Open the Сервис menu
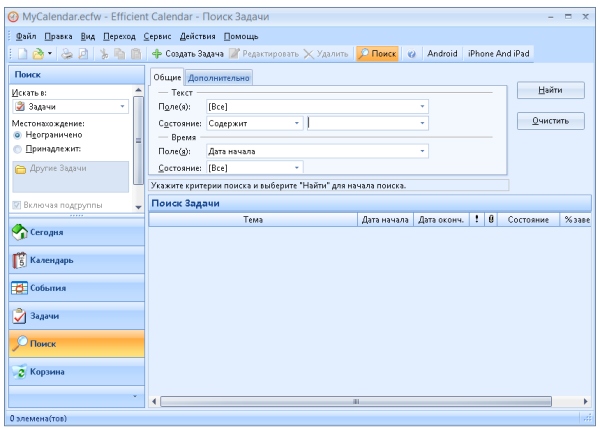 click(x=160, y=36)
